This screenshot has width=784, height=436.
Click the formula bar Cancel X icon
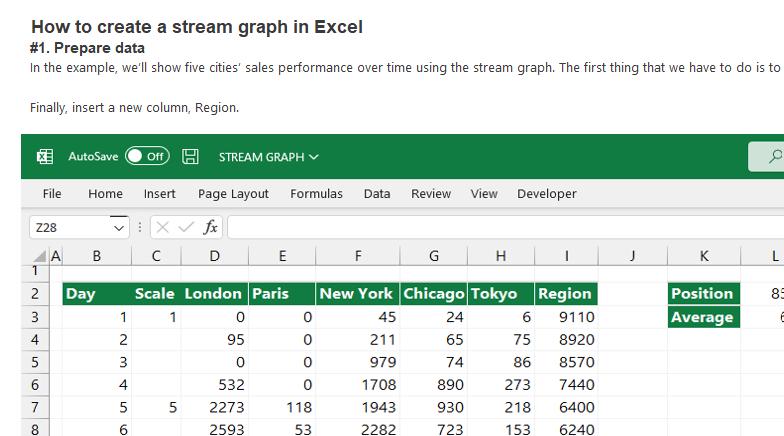point(162,228)
